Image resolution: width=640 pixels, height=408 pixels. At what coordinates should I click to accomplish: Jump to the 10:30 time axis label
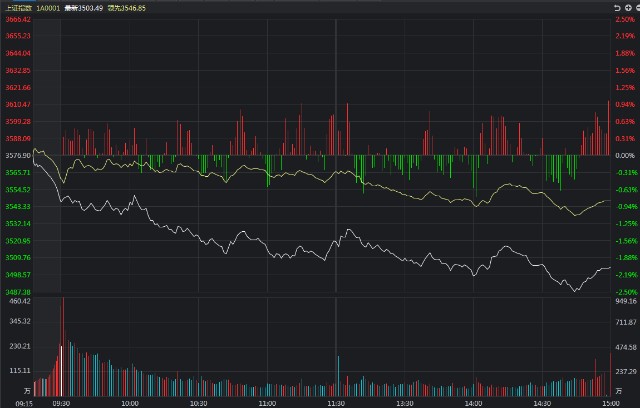click(x=198, y=403)
